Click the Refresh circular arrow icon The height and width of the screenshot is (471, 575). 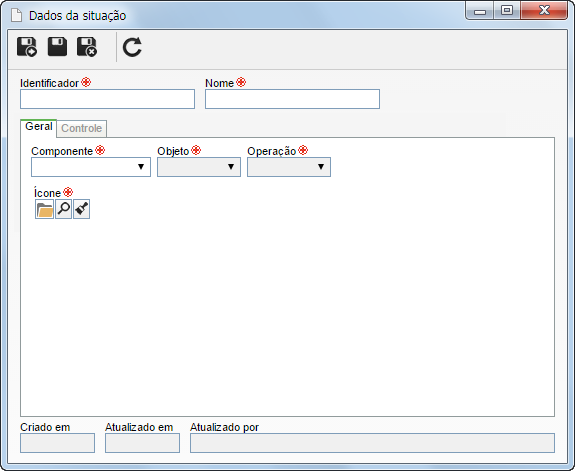(x=132, y=47)
